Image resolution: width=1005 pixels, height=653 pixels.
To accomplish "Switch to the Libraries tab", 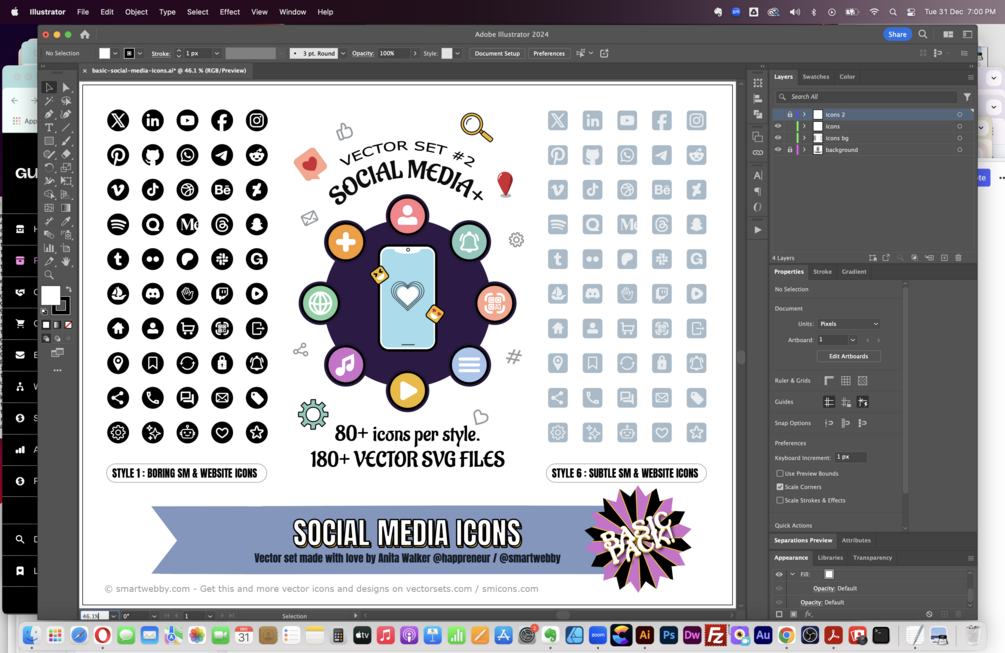I will (830, 558).
